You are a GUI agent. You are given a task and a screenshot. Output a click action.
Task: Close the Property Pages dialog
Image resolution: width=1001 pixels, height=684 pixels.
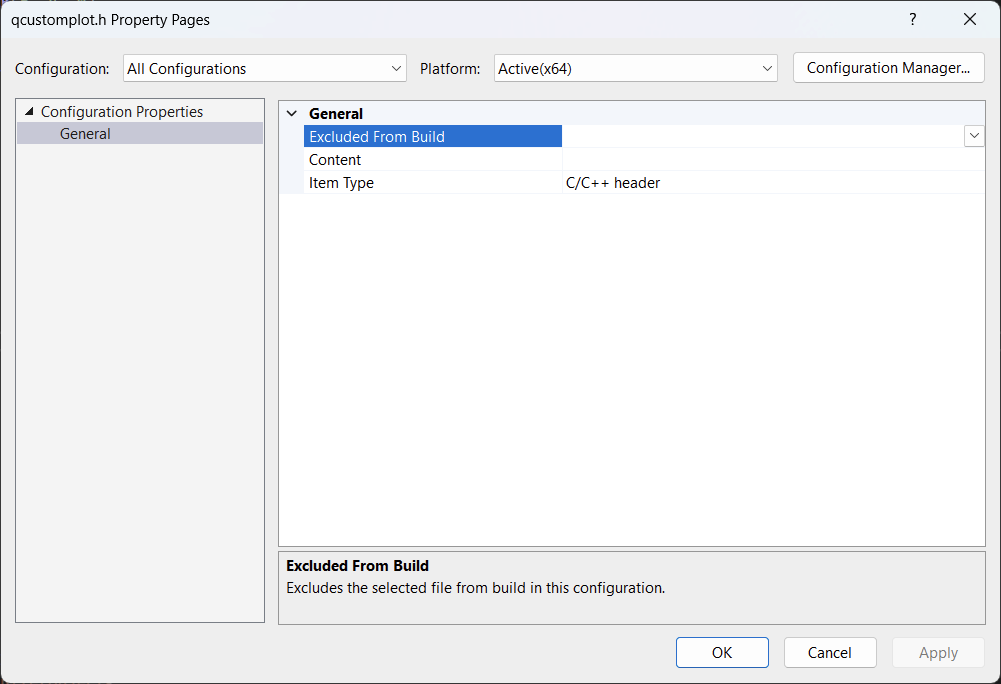(x=969, y=20)
